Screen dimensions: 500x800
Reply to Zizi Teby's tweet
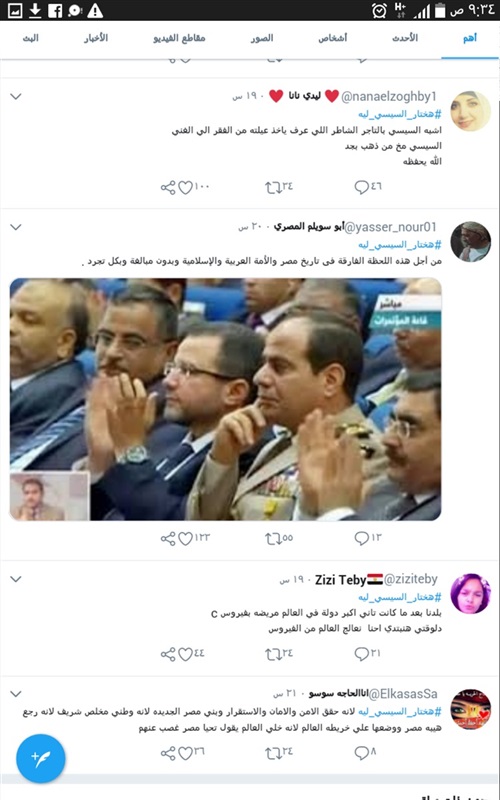tap(361, 654)
